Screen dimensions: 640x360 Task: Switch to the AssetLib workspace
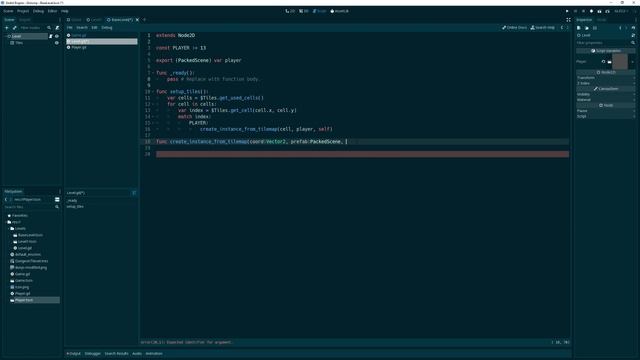(340, 11)
